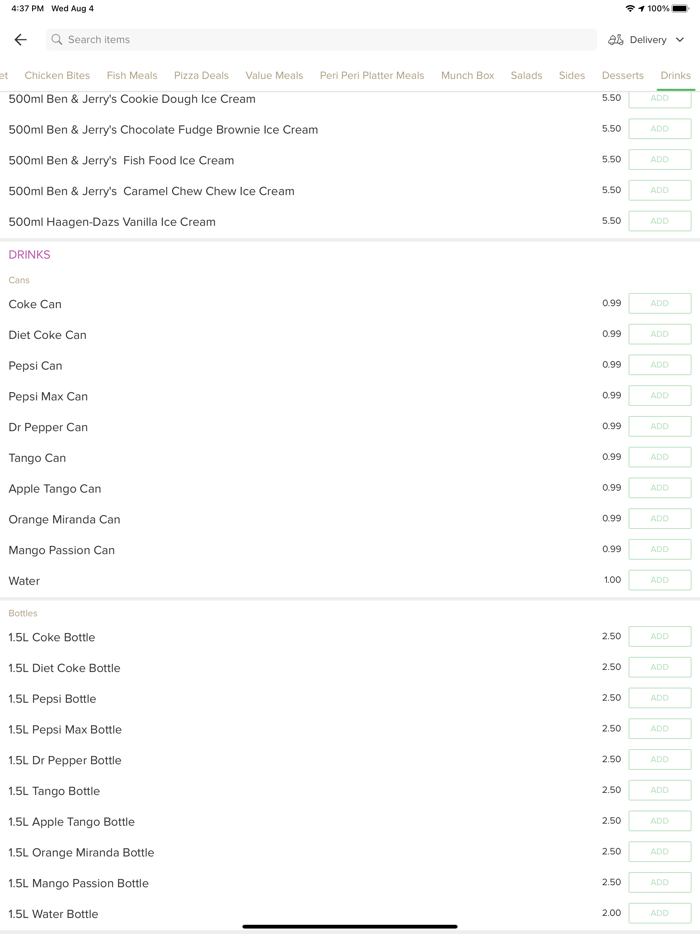700x934 pixels.
Task: Open the Pizza Deals tab
Action: tap(201, 75)
